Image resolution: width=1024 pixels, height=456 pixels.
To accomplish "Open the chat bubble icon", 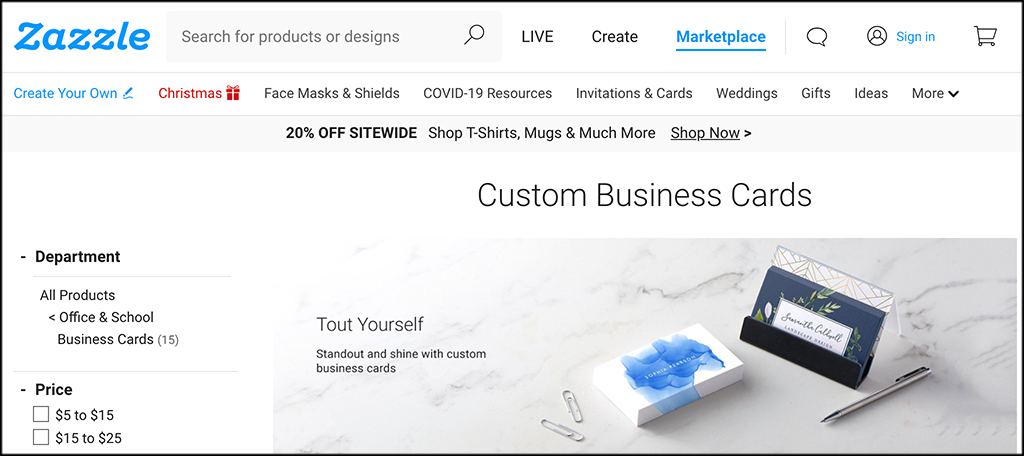I will [x=816, y=37].
